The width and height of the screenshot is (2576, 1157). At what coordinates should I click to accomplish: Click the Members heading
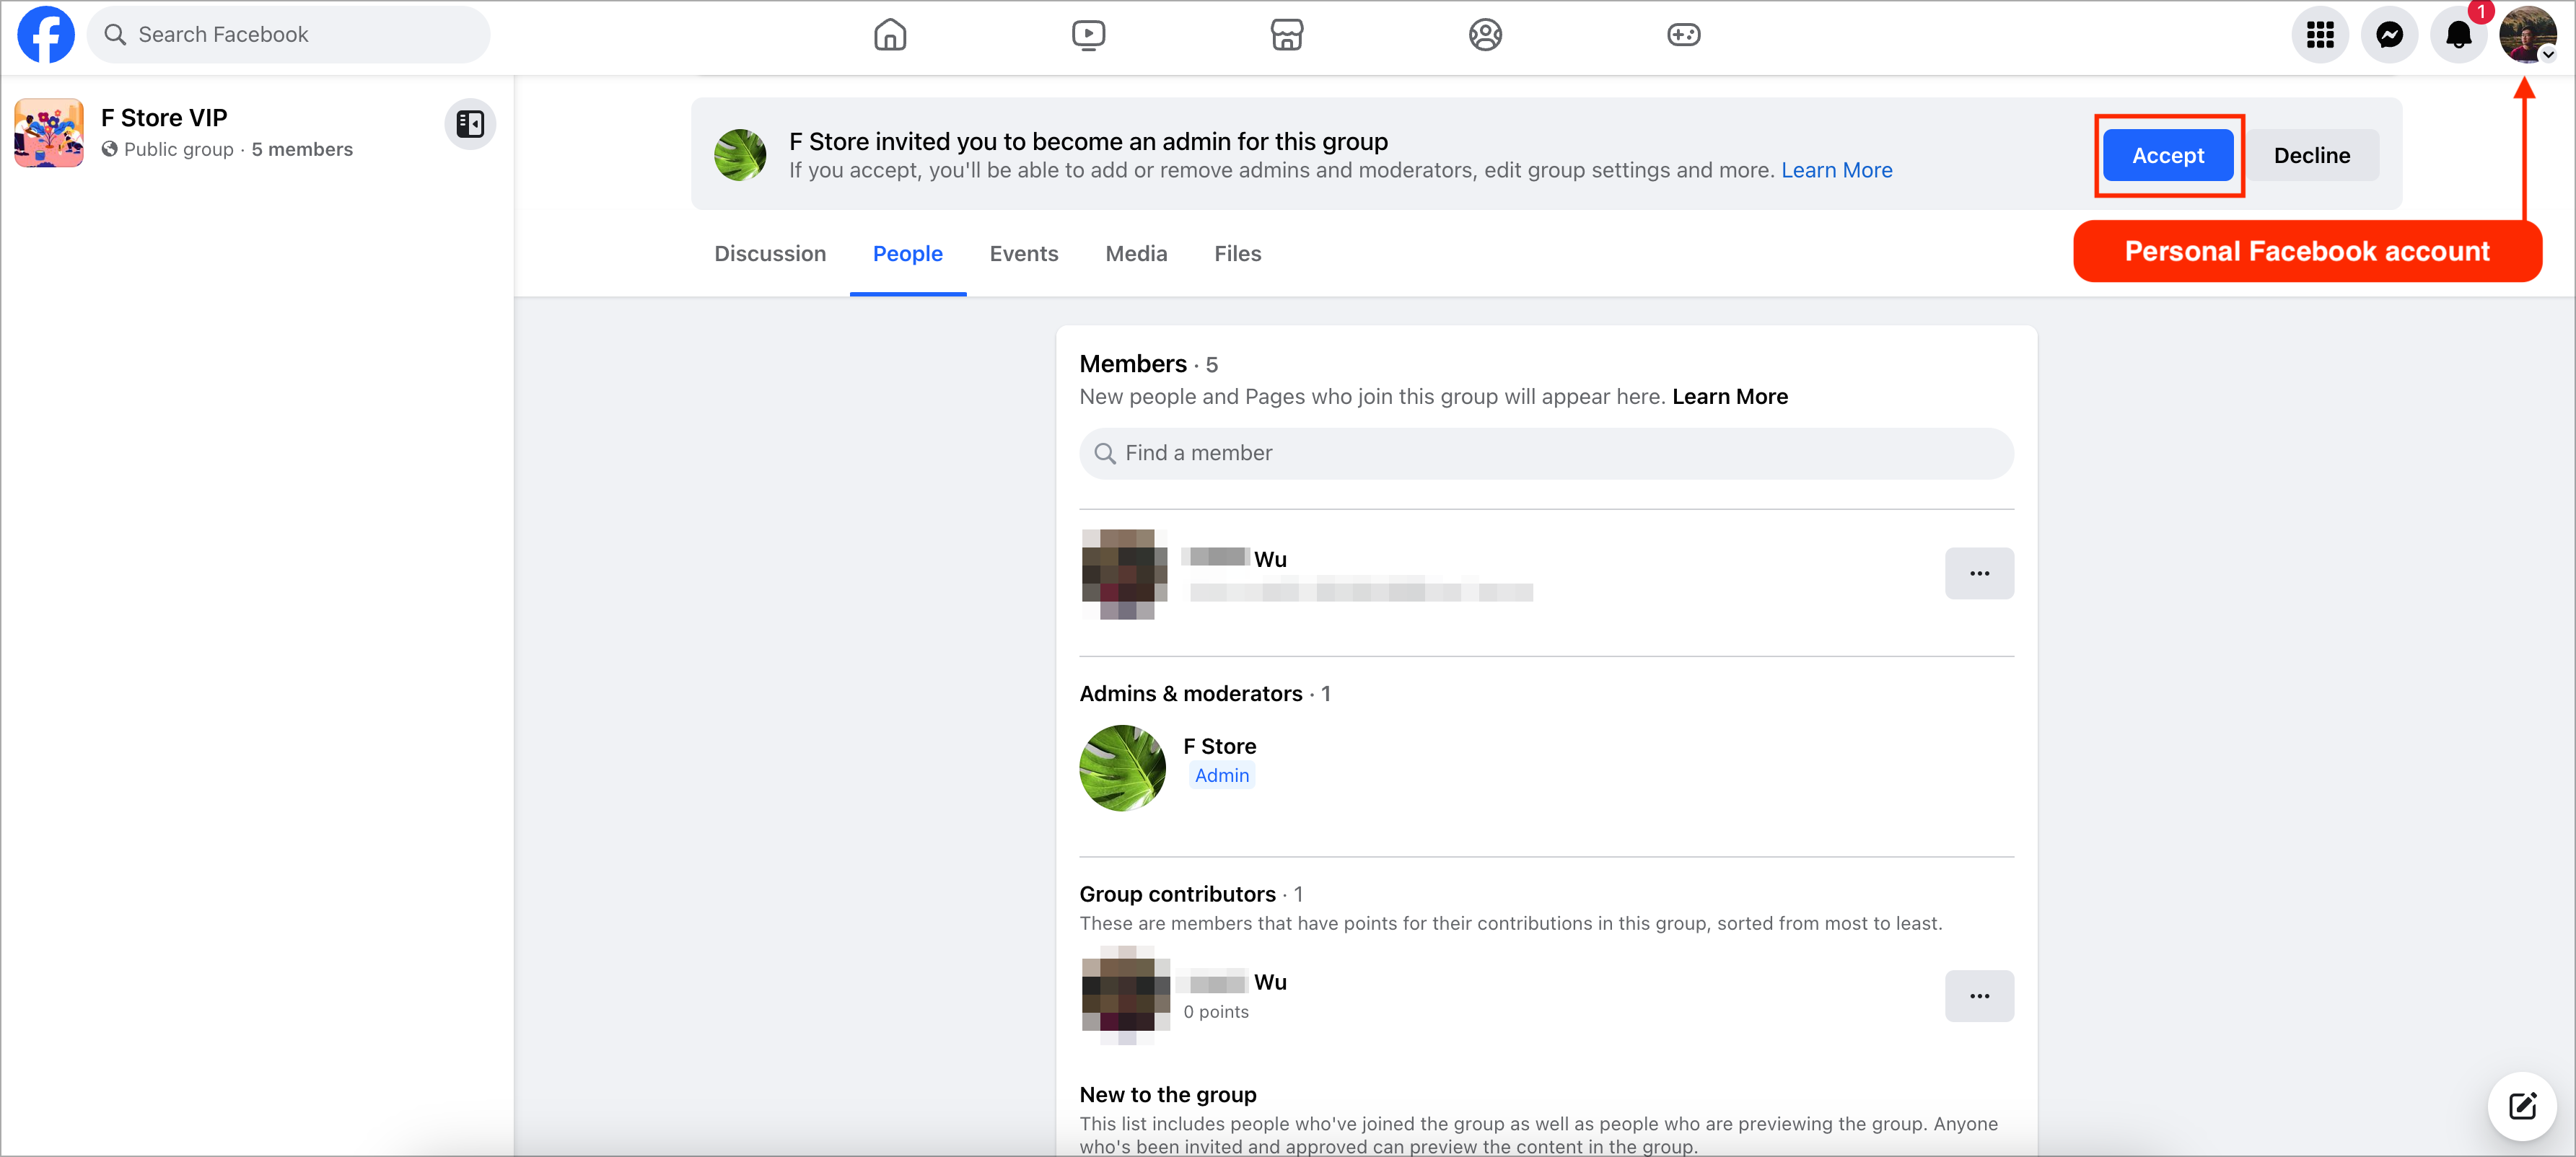[1133, 364]
